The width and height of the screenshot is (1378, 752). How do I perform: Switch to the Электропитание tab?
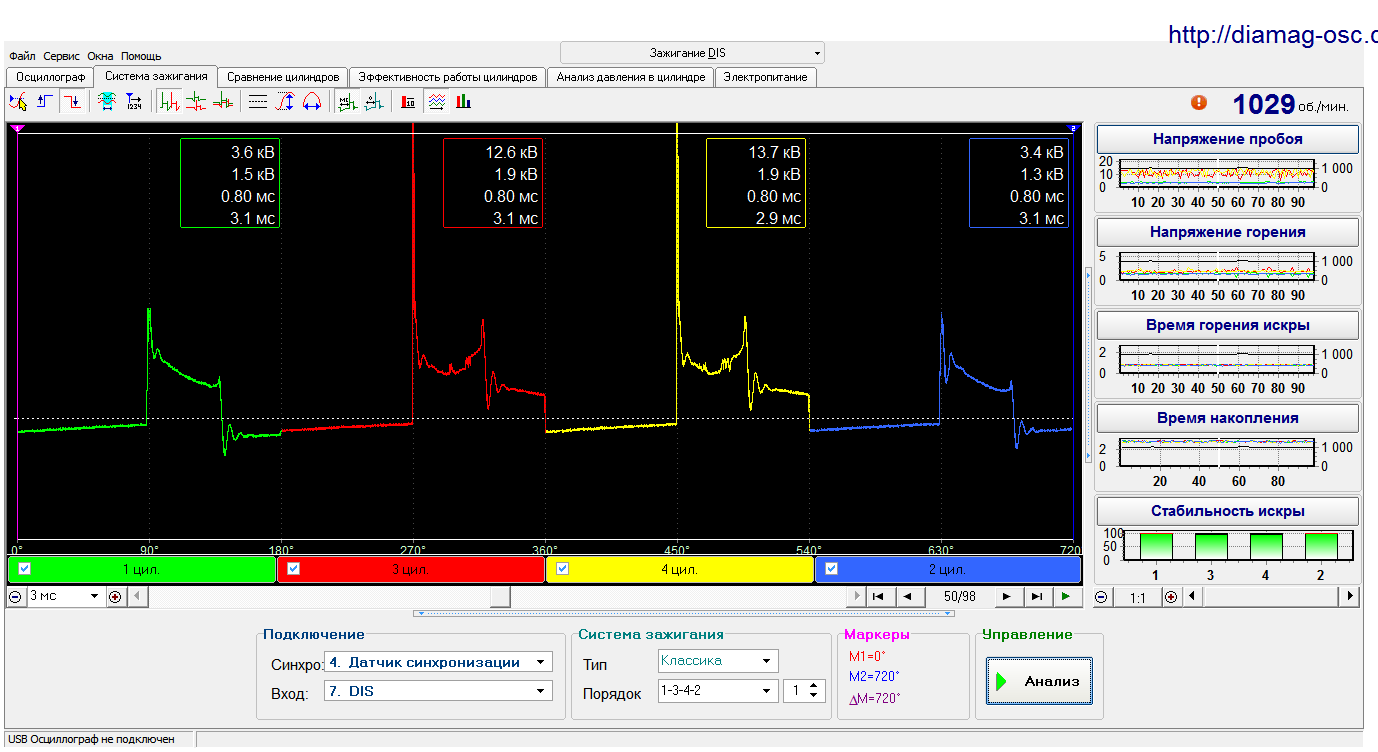[x=766, y=77]
